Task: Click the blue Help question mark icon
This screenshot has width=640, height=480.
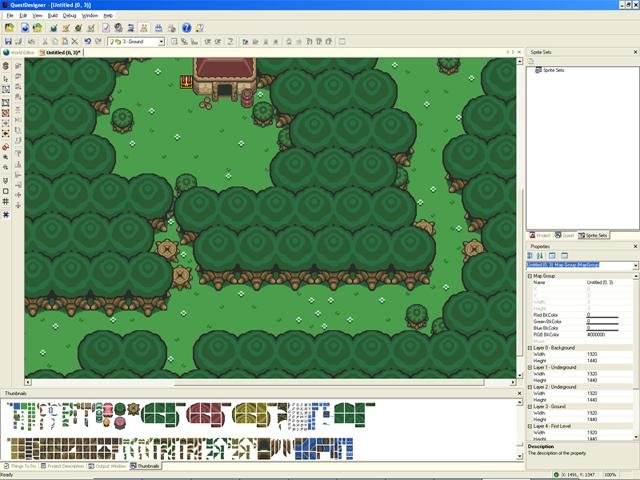Action: point(186,28)
